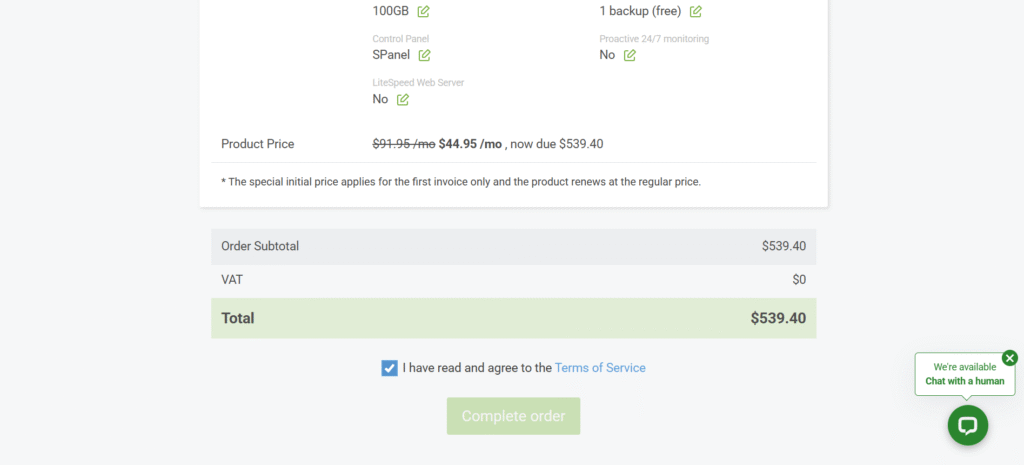
Task: Click the SPanel control panel value
Action: [392, 55]
